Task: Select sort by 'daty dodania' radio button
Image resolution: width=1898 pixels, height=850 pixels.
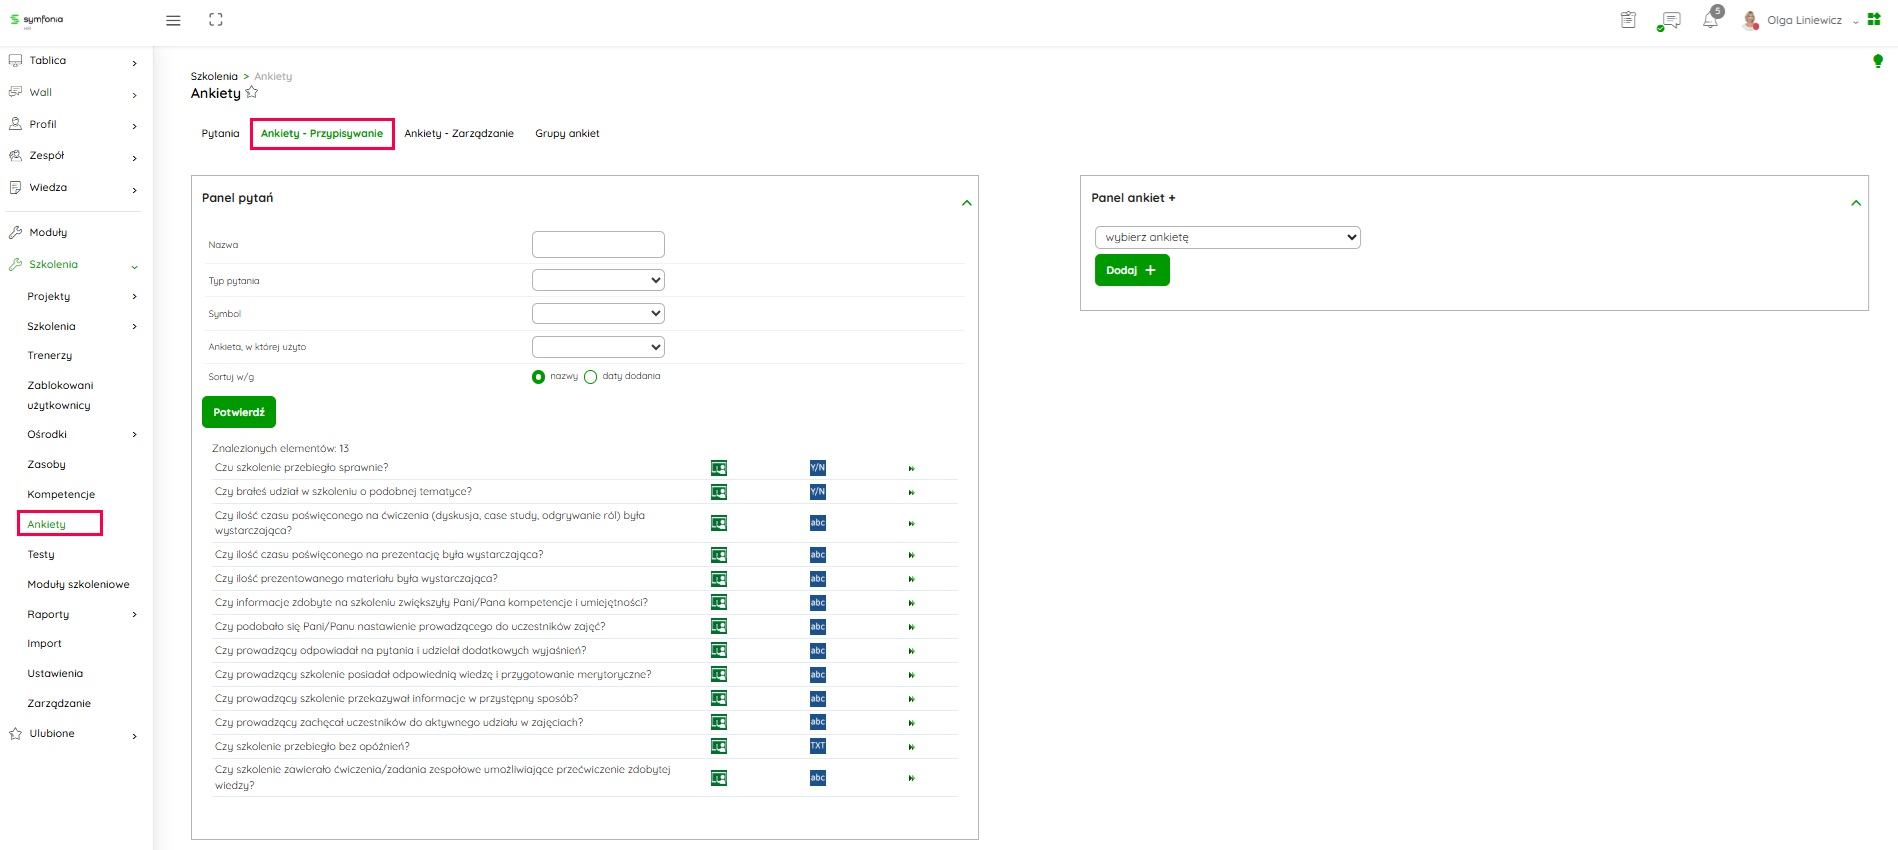Action: 590,377
